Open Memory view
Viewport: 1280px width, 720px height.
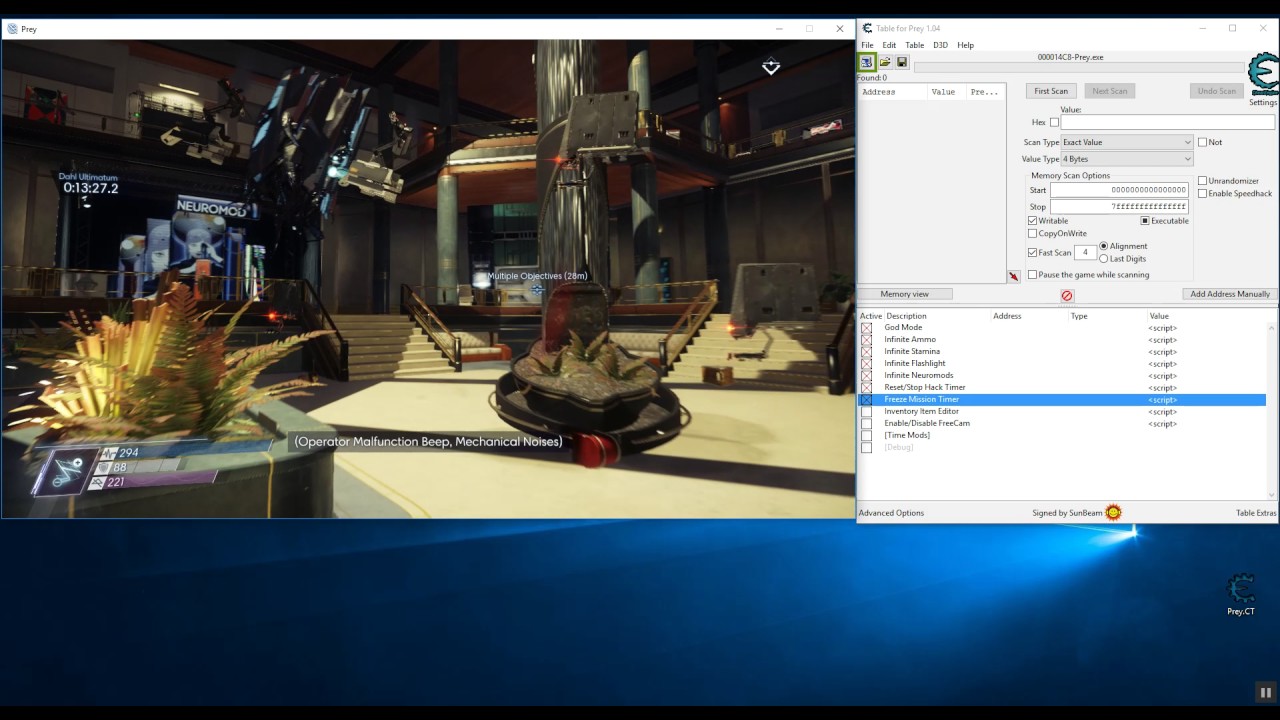pyautogui.click(x=905, y=294)
